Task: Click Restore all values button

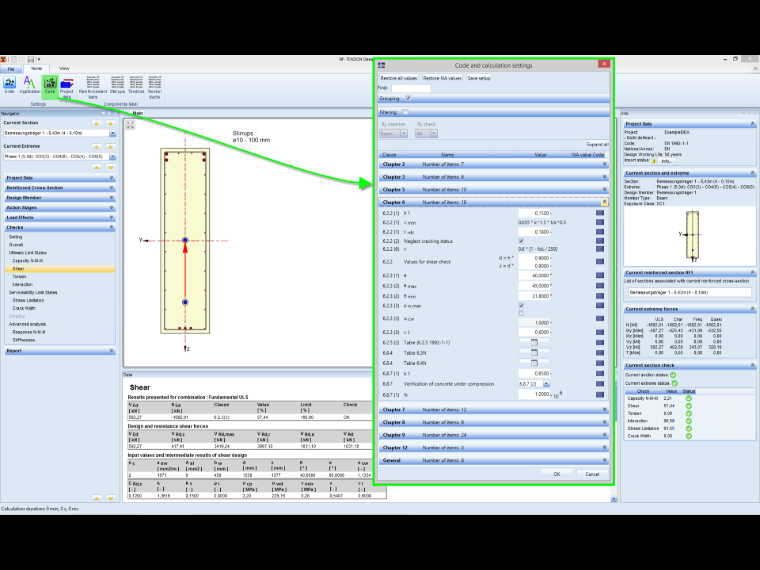Action: click(398, 78)
